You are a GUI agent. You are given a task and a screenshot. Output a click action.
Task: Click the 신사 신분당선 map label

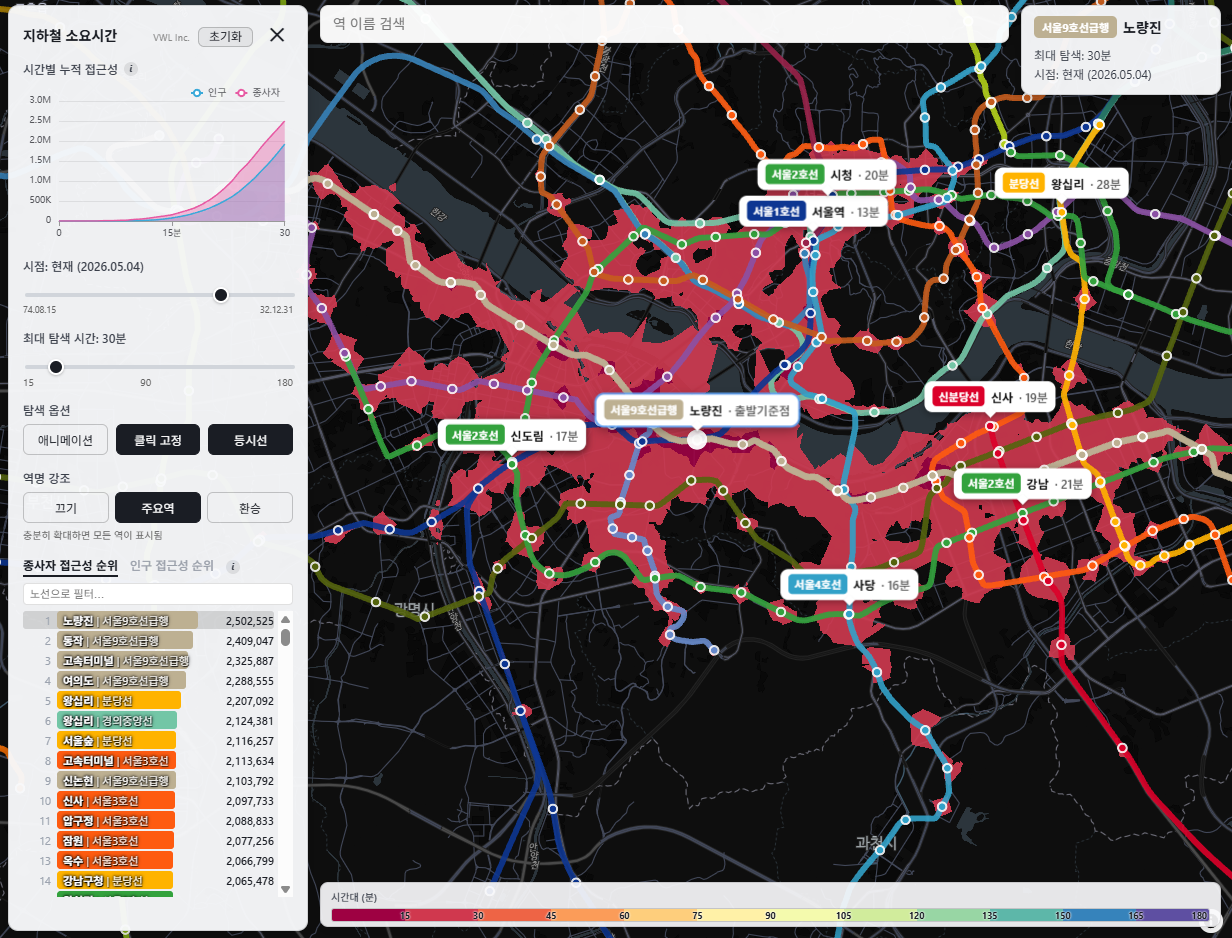coord(990,397)
